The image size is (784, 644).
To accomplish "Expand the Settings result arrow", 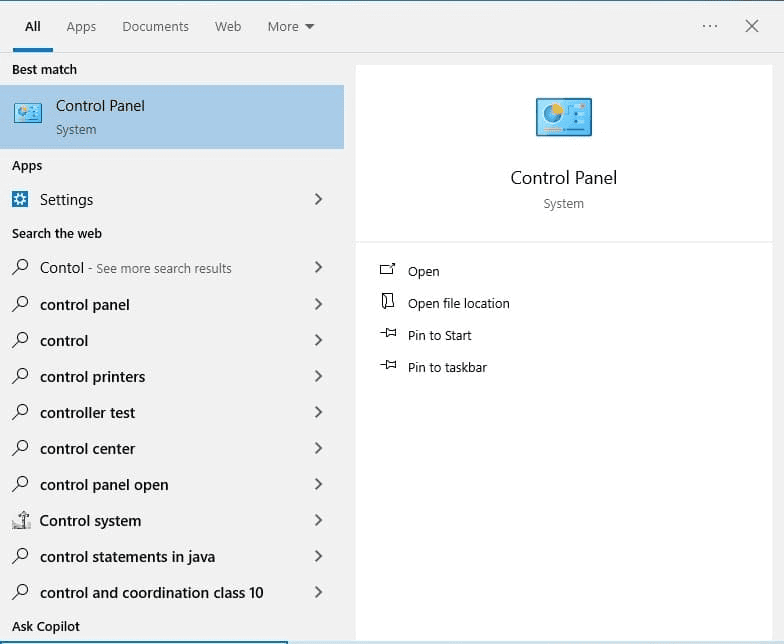I will point(318,199).
